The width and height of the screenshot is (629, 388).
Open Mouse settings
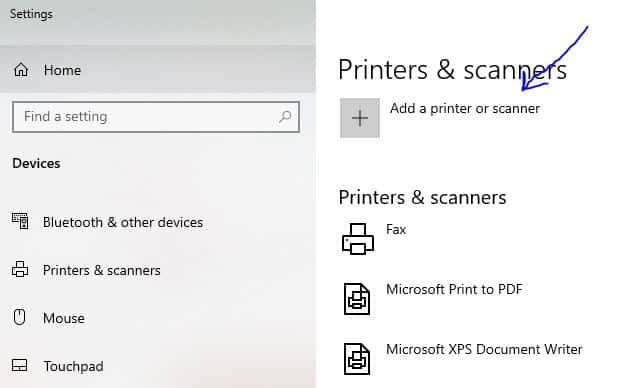[x=64, y=318]
